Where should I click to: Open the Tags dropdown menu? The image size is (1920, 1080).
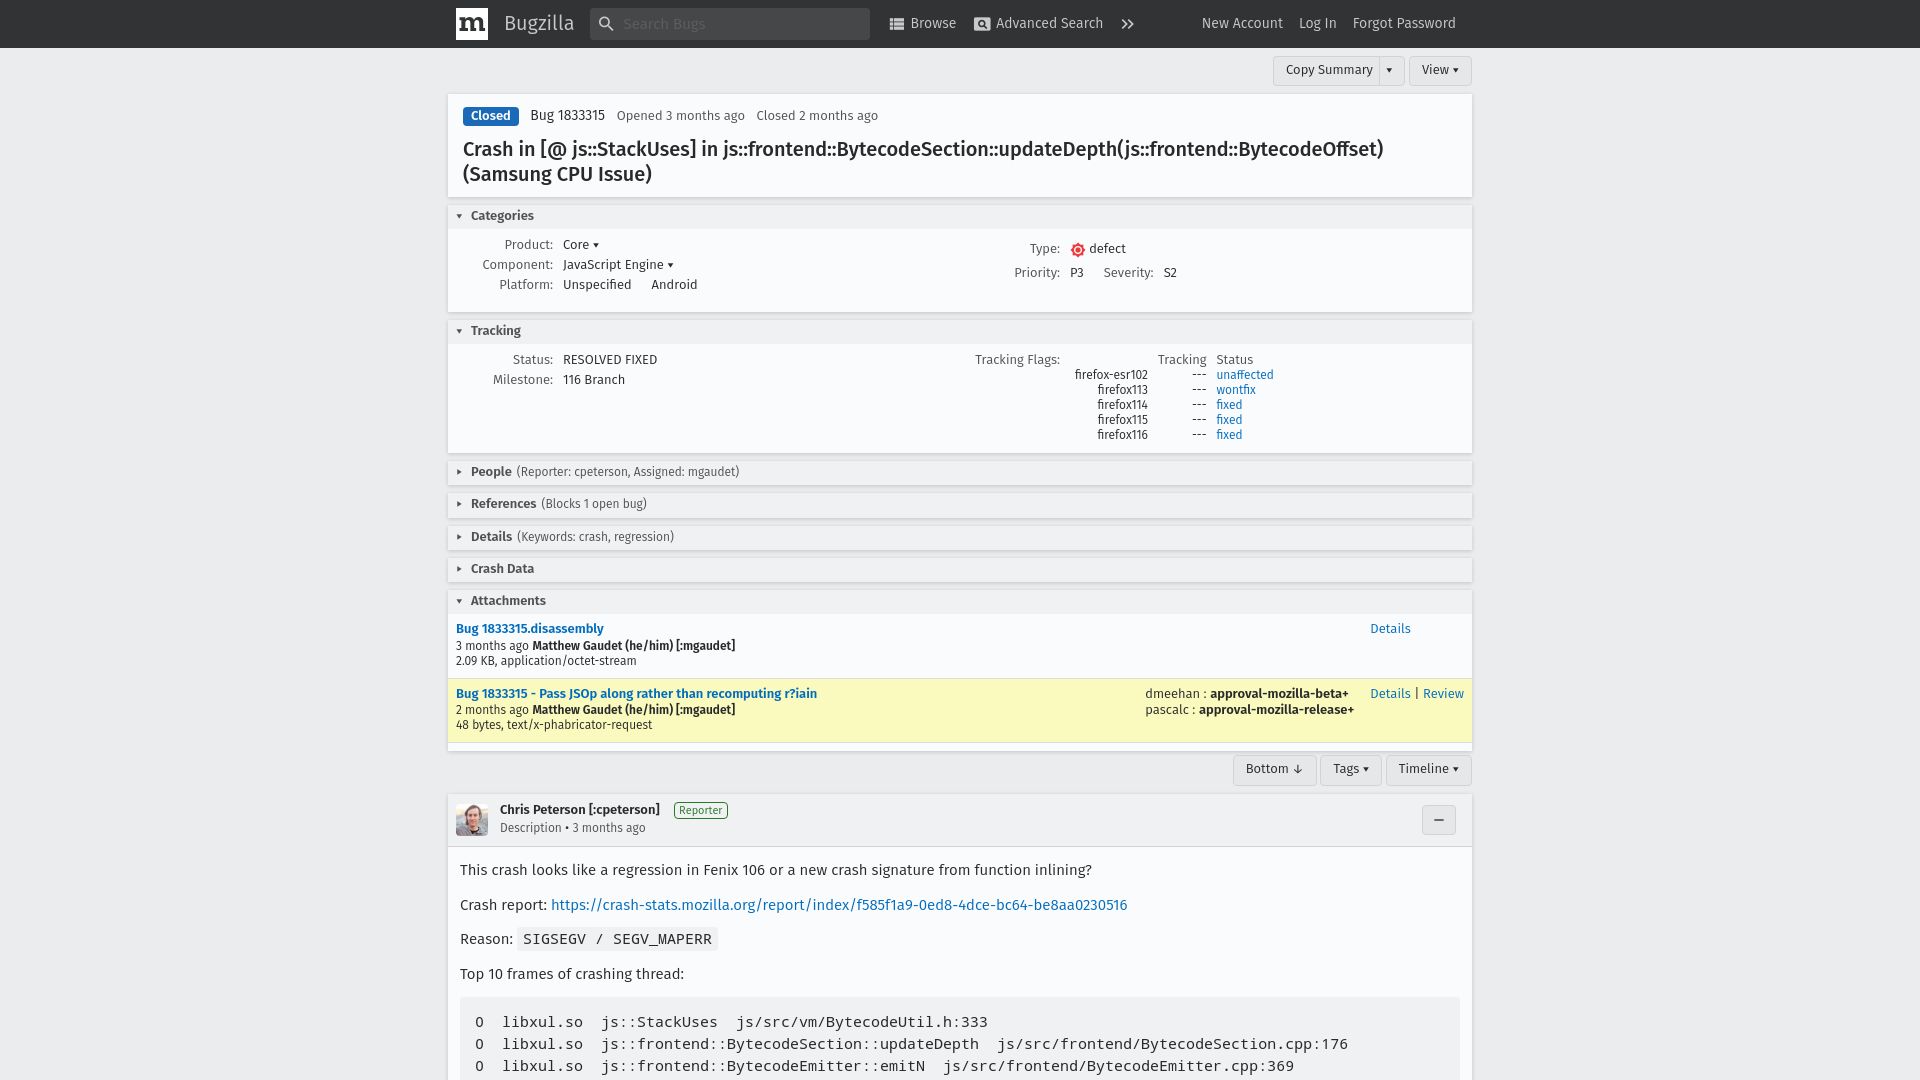point(1351,770)
